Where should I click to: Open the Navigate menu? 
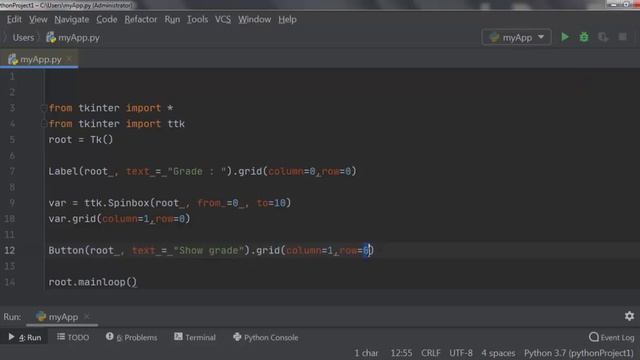click(71, 19)
